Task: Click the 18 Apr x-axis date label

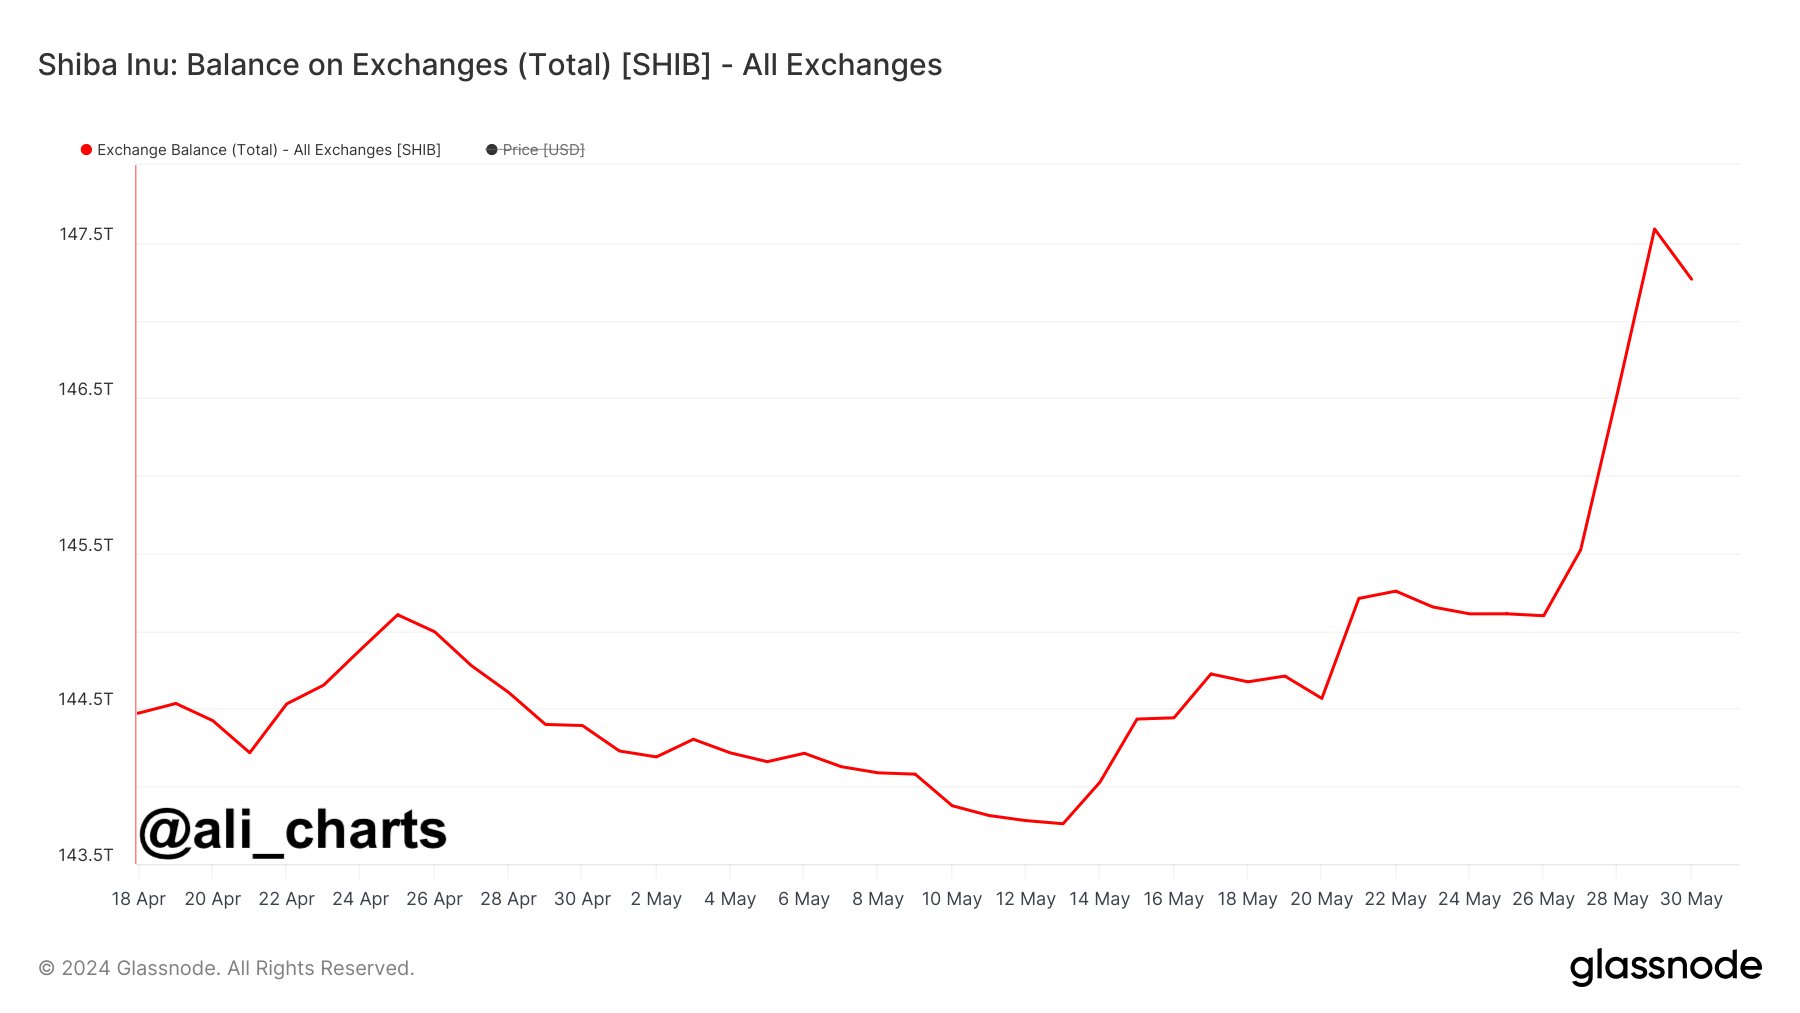Action: coord(138,899)
